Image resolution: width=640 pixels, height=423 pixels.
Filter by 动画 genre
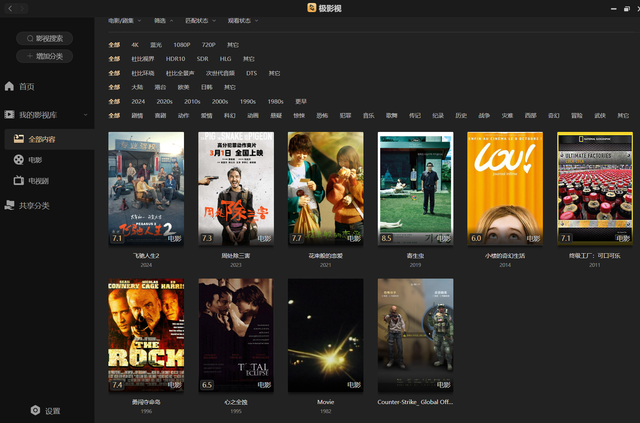(253, 116)
